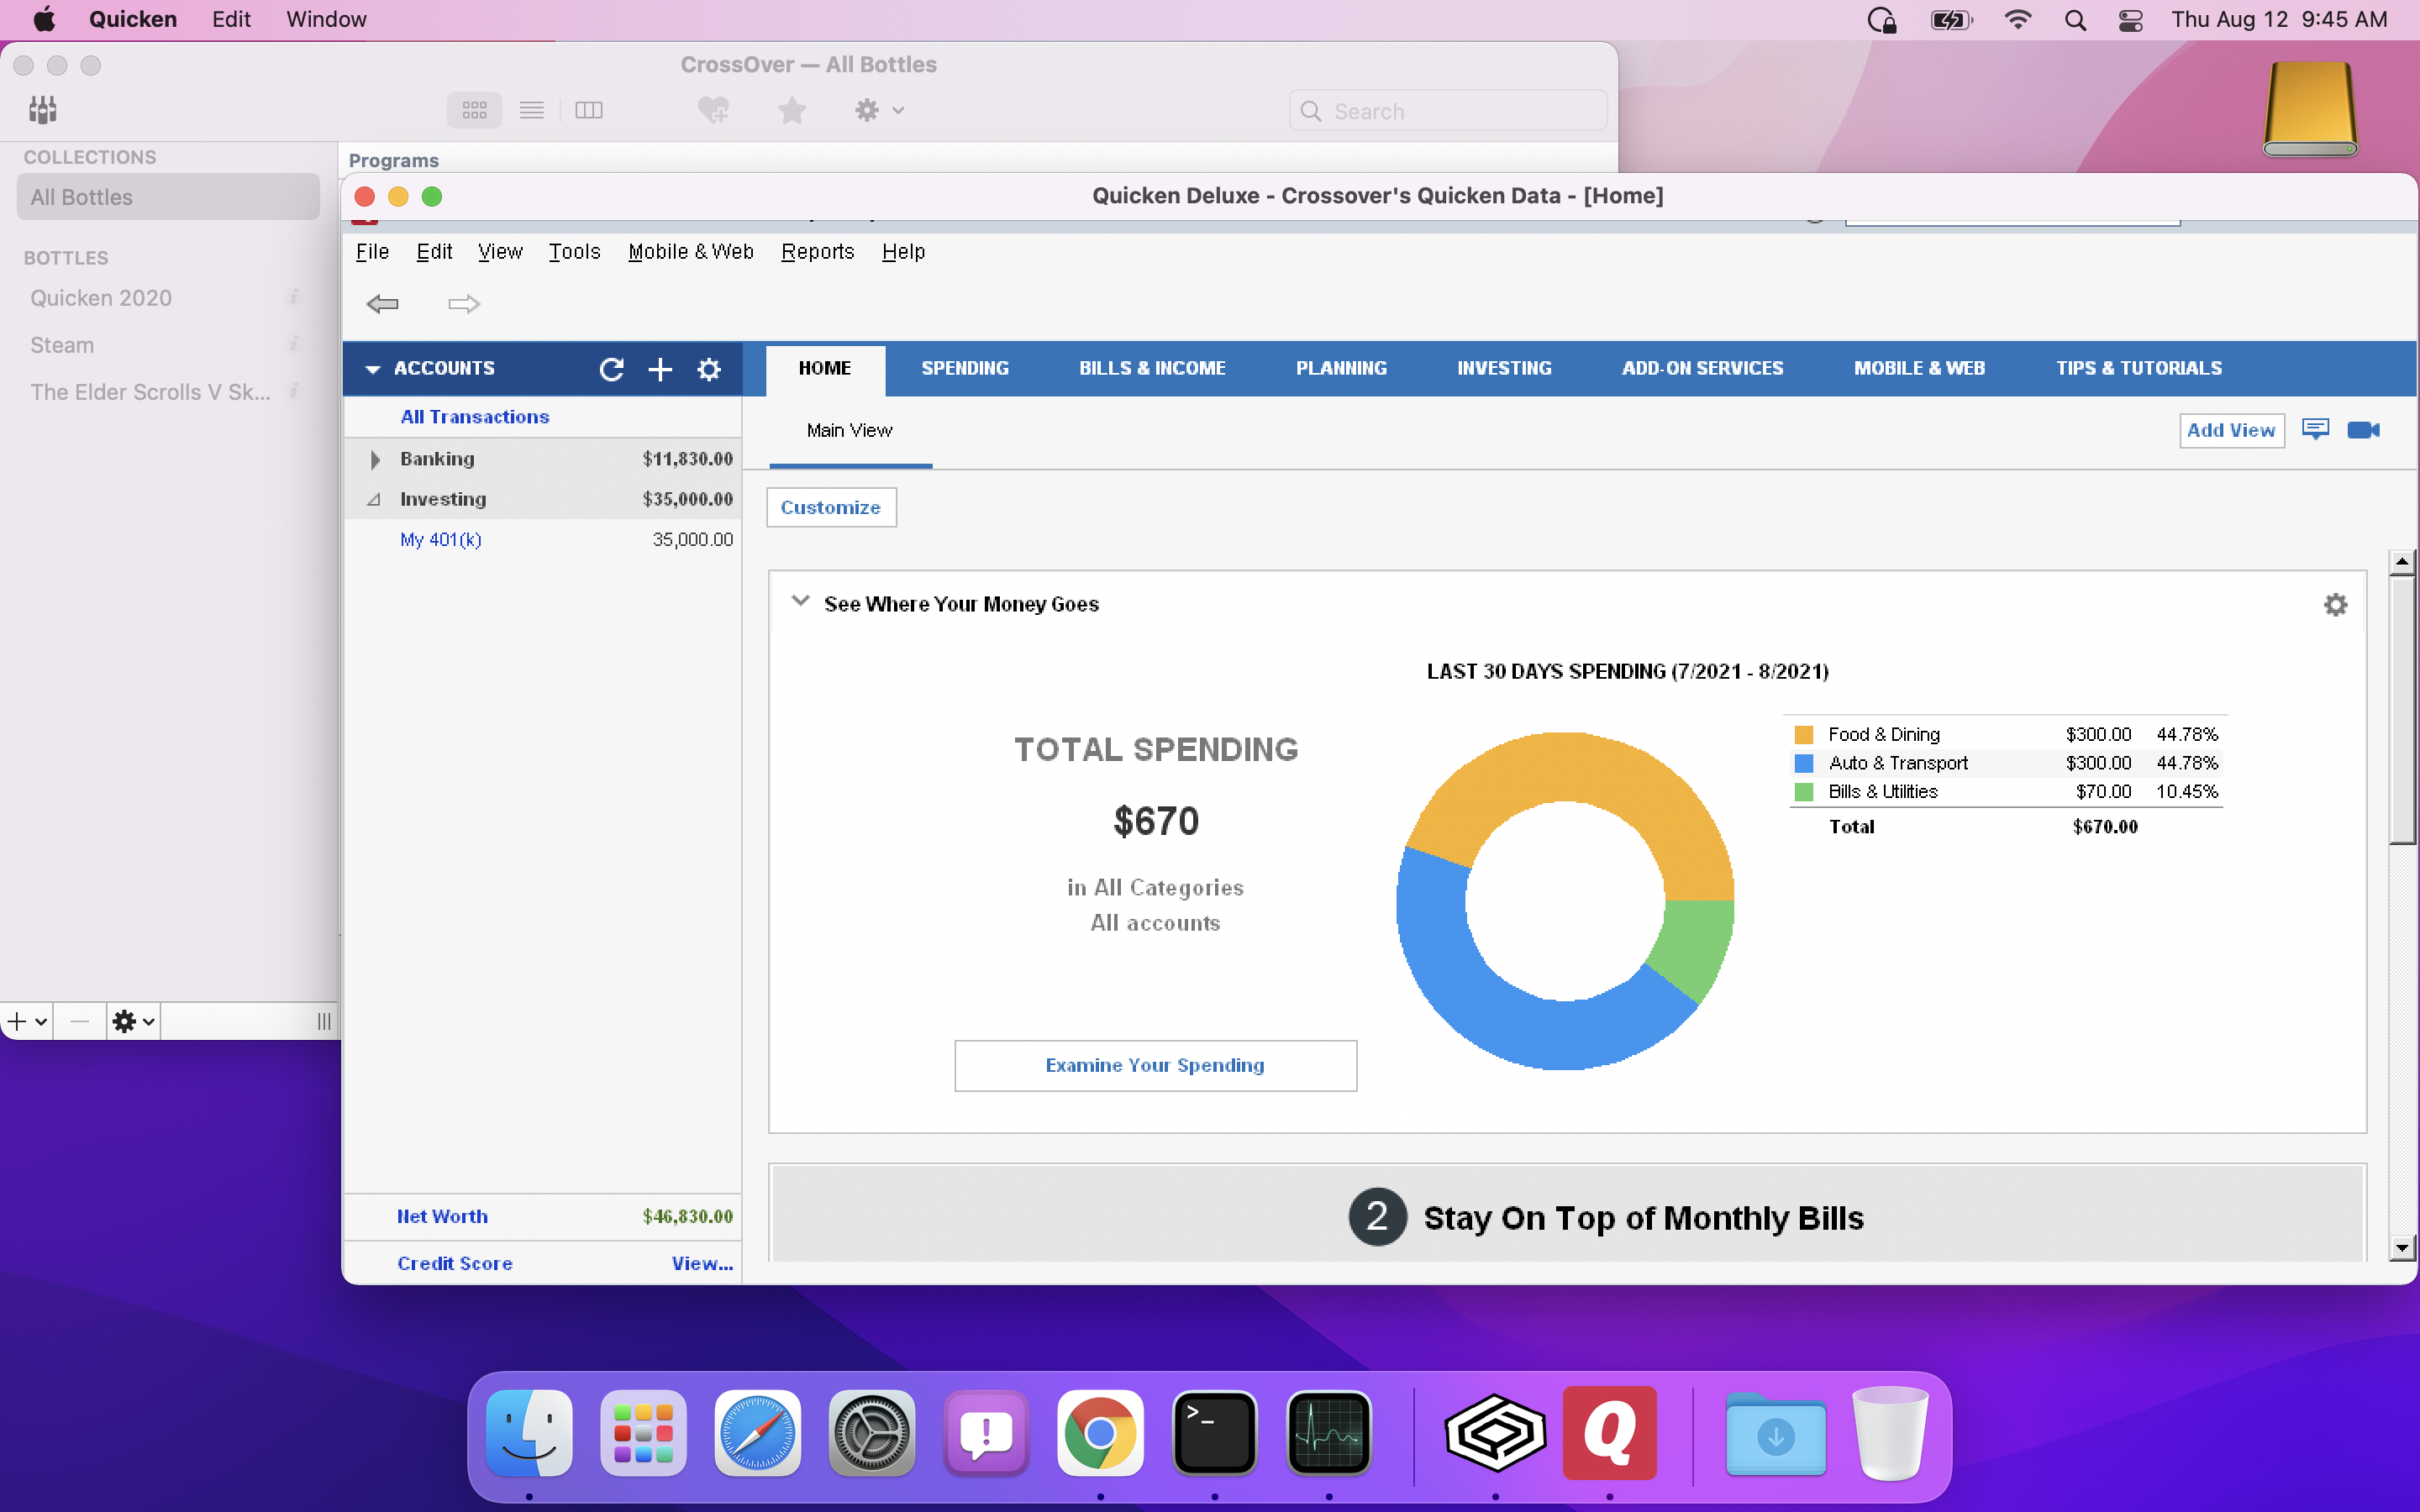This screenshot has width=2420, height=1512.
Task: Collapse the See Where Your Money Goes section
Action: coord(800,602)
